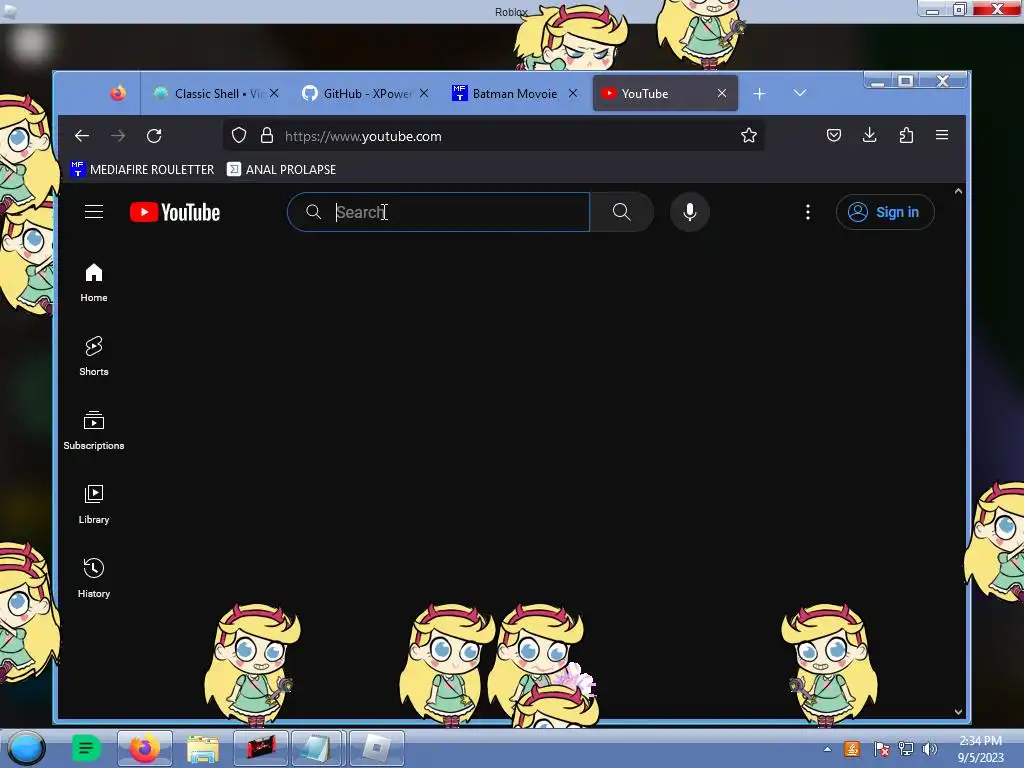Click the volume speaker tray icon
This screenshot has width=1024, height=768.
coord(930,749)
